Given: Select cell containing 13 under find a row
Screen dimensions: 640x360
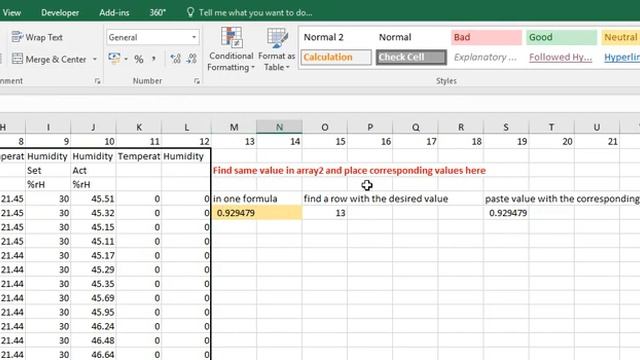Looking at the screenshot, I should [325, 213].
